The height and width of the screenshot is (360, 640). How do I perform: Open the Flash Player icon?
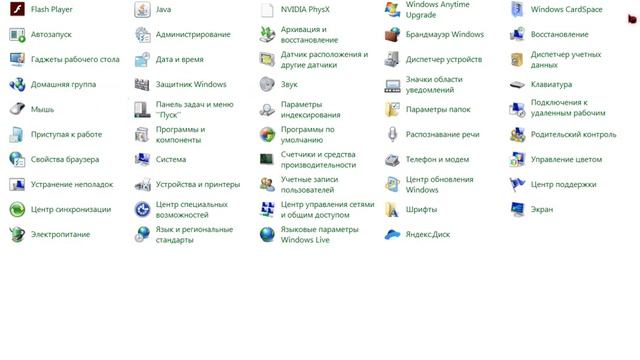click(17, 9)
